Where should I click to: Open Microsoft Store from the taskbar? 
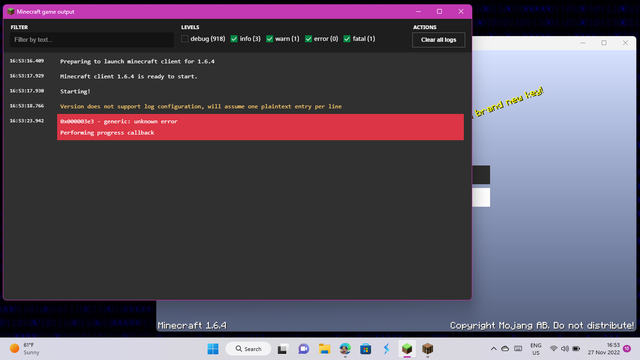pyautogui.click(x=366, y=349)
